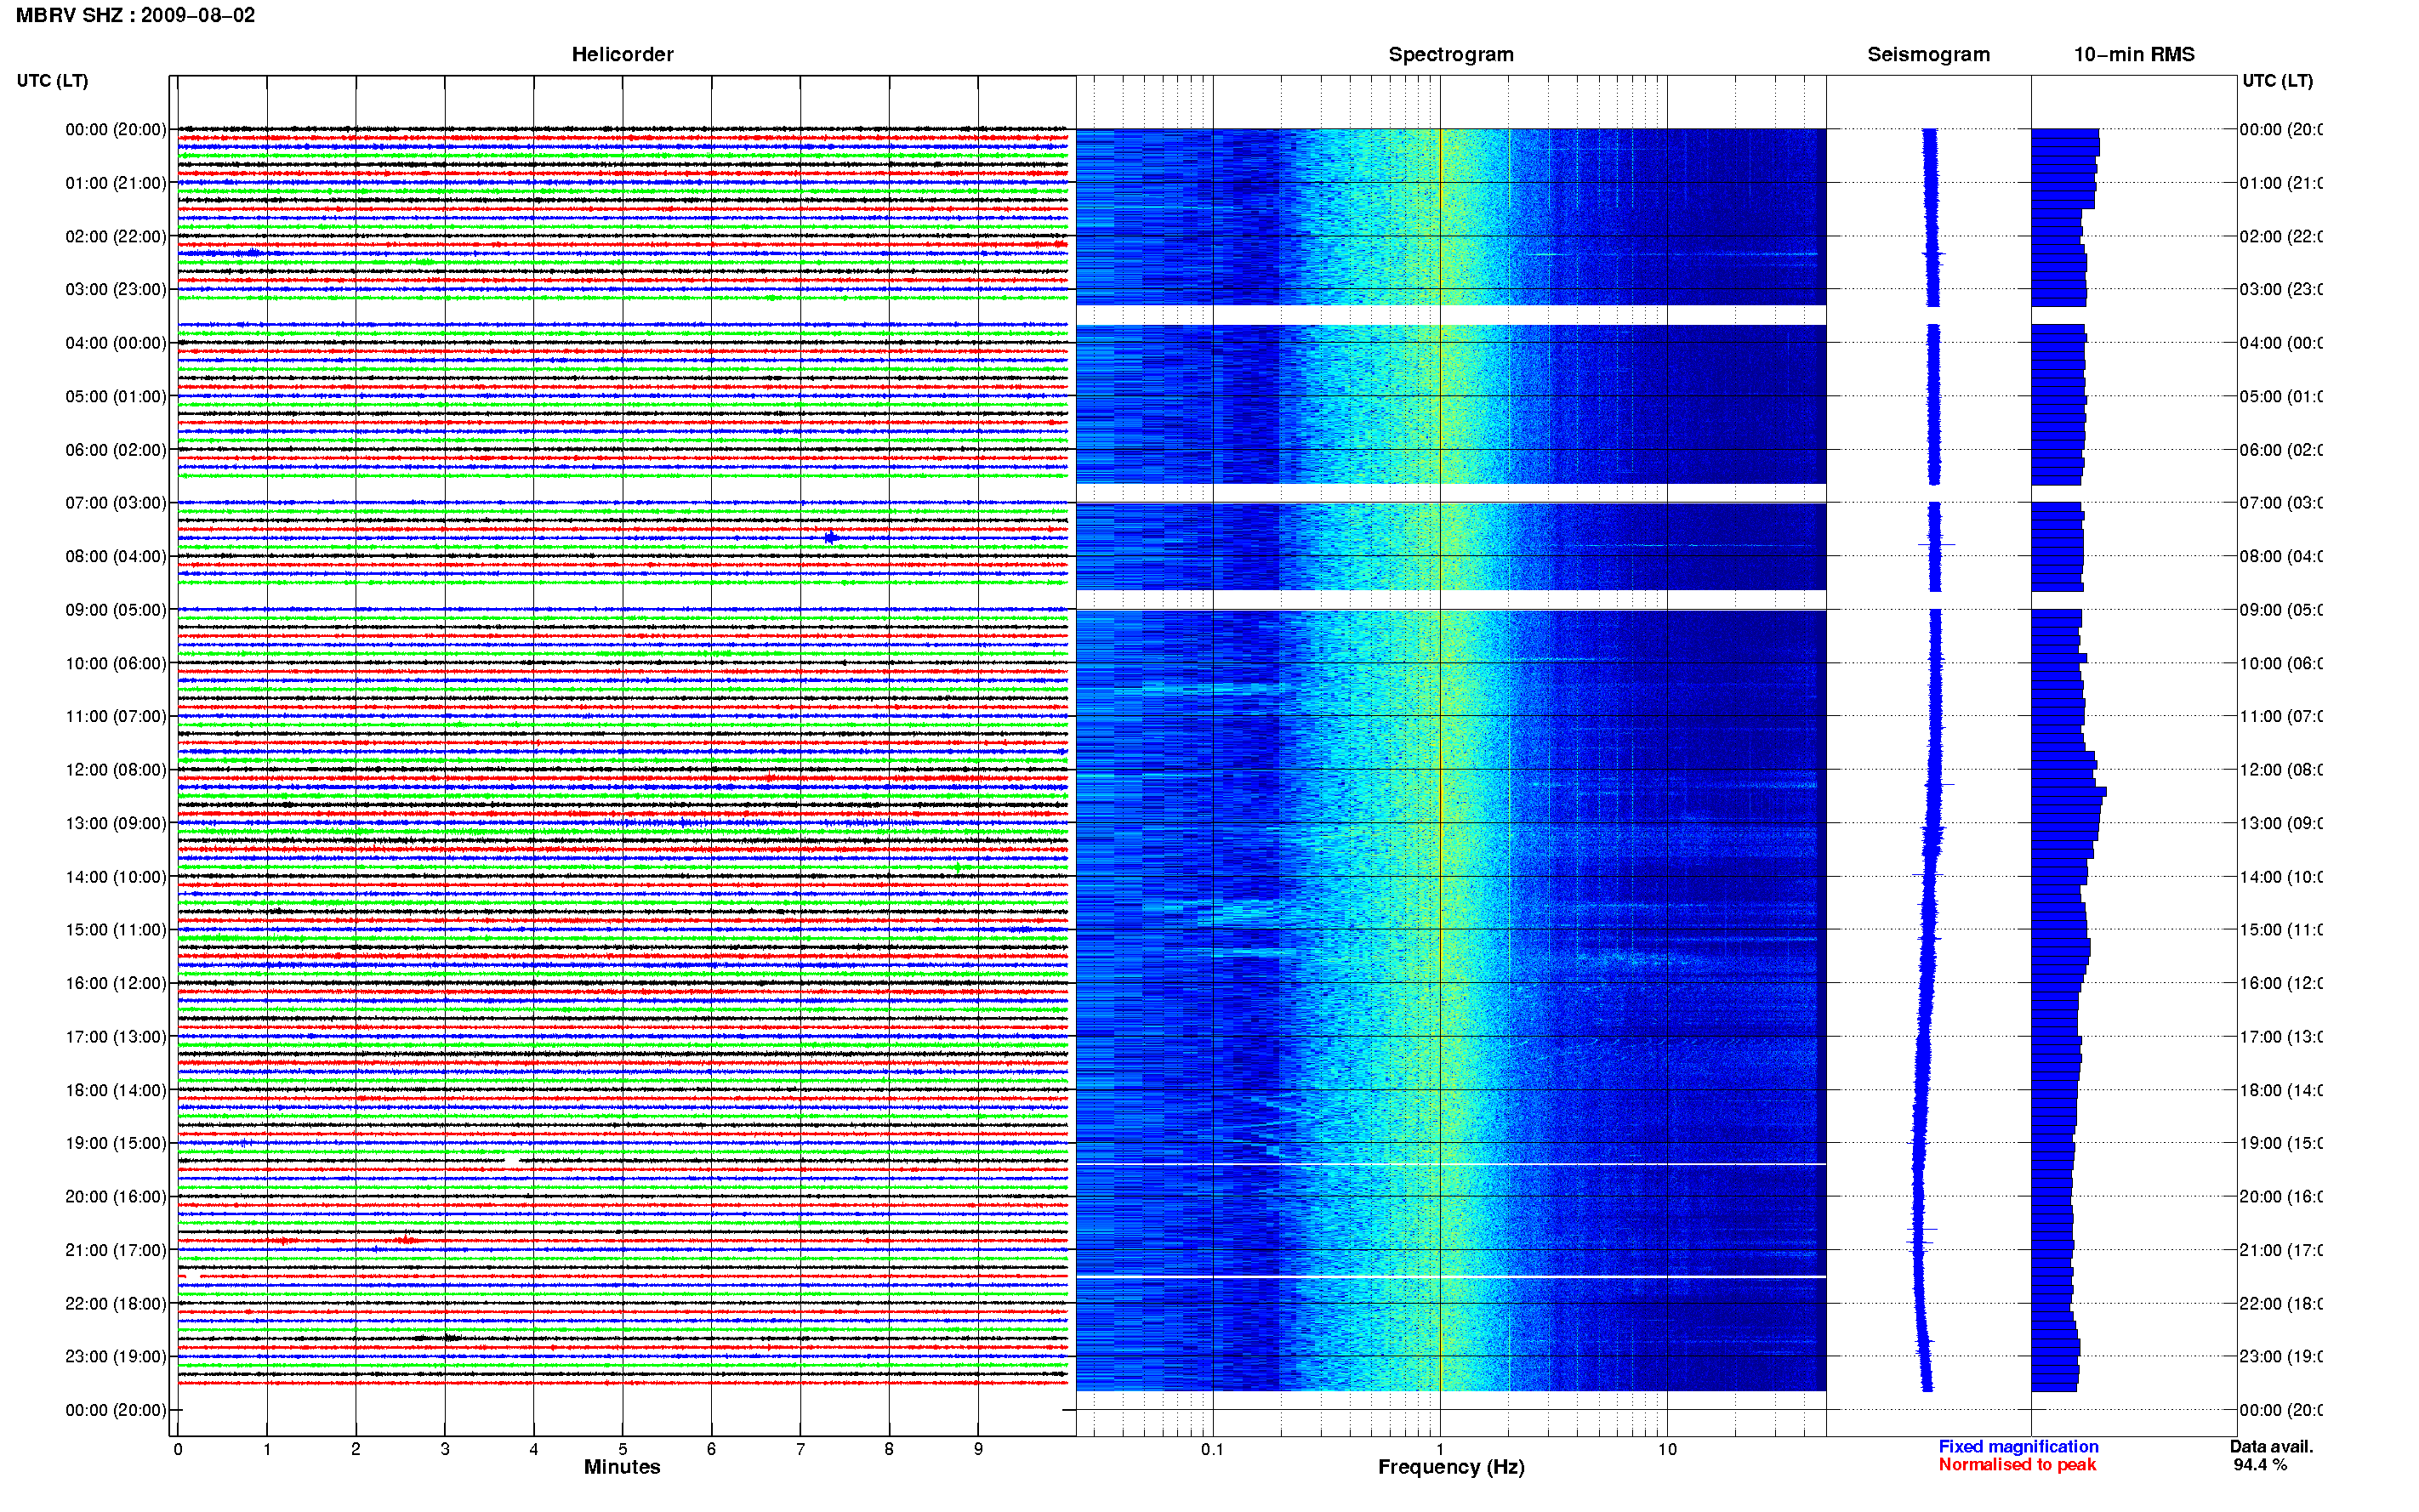
Task: Select helicorder time label "01:00 (21:00)"
Action: click(116, 183)
